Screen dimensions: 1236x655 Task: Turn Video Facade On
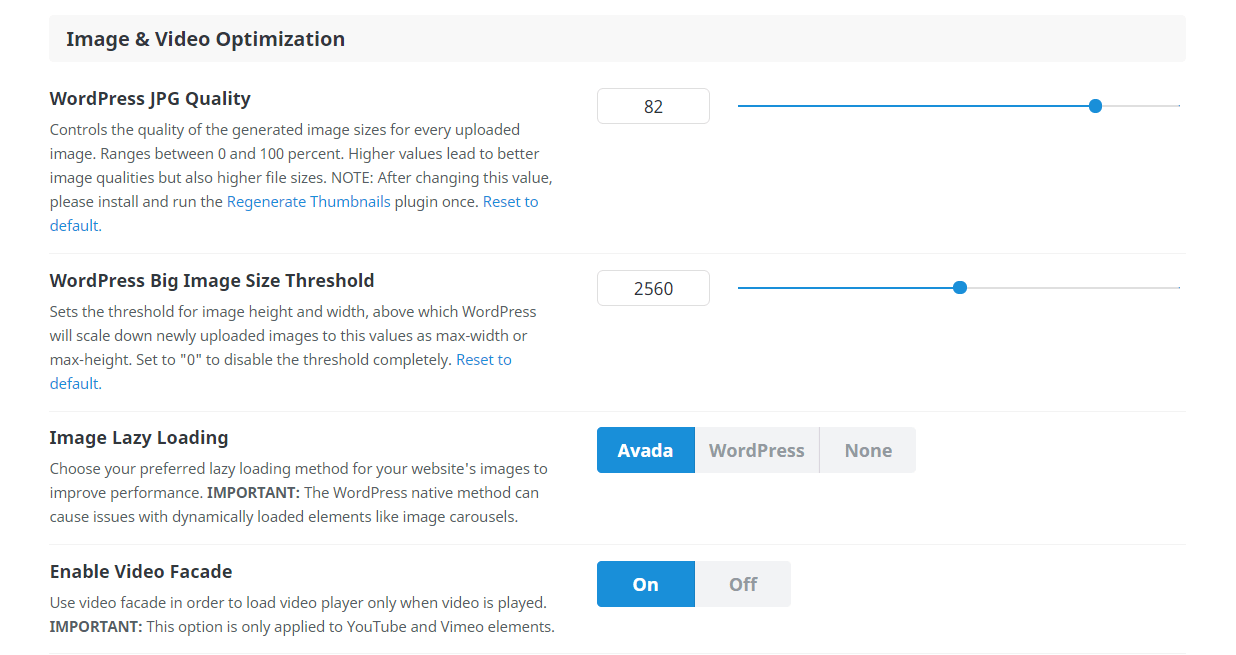click(645, 584)
